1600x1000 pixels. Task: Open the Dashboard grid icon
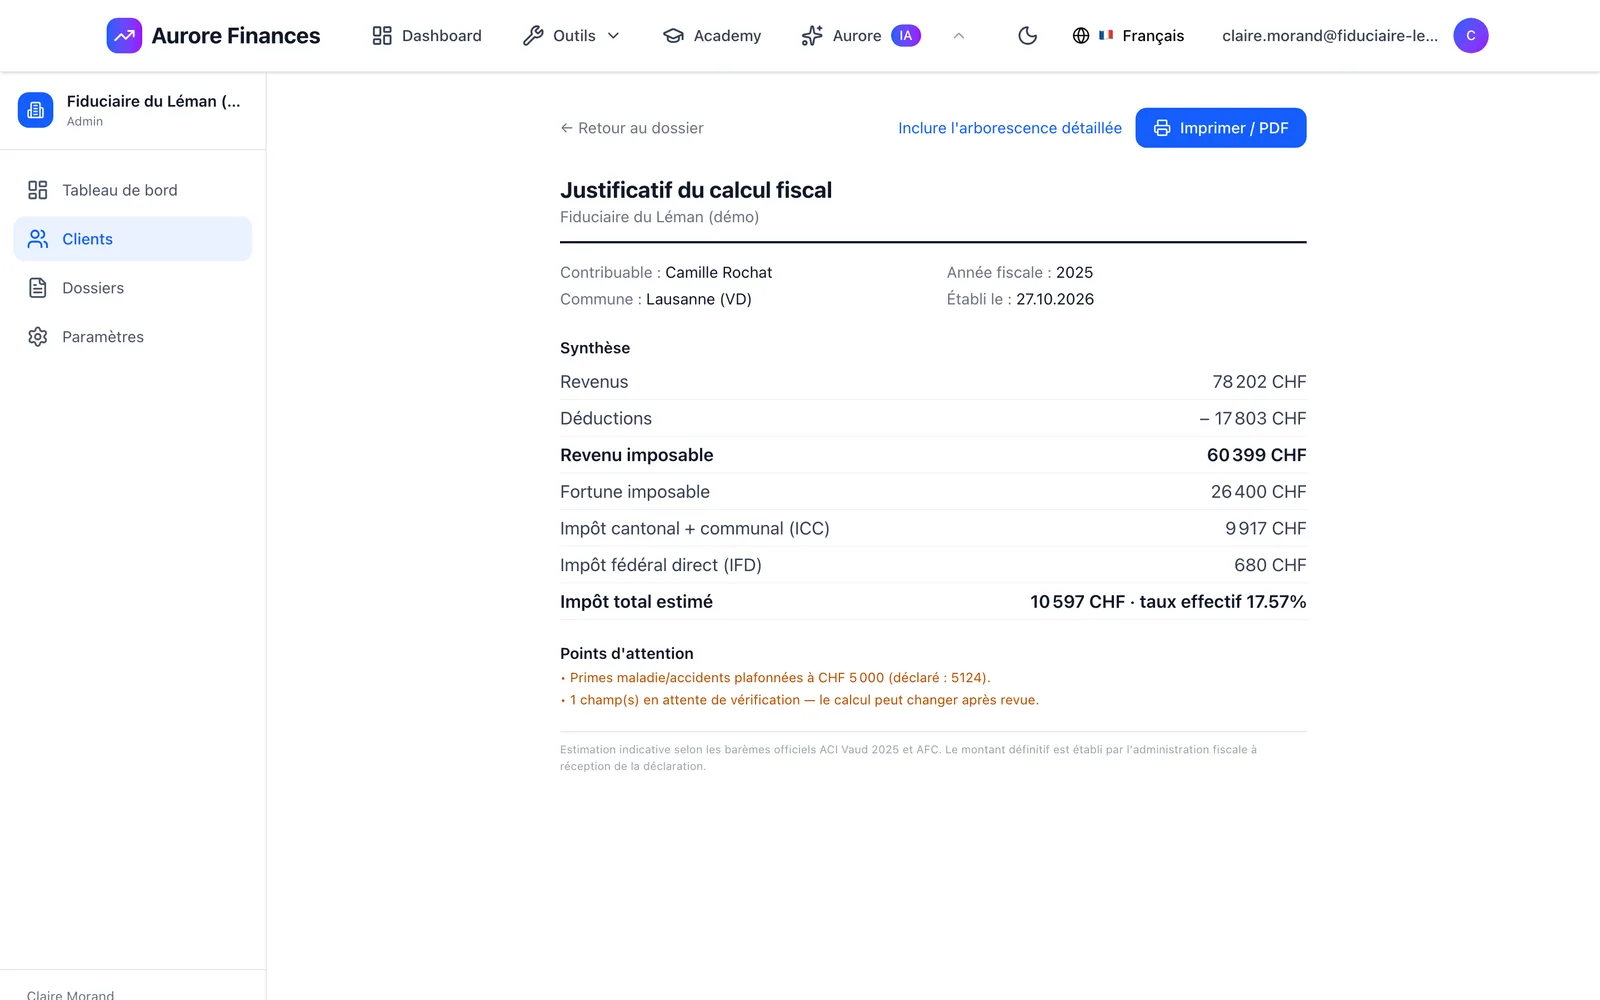[x=382, y=36]
